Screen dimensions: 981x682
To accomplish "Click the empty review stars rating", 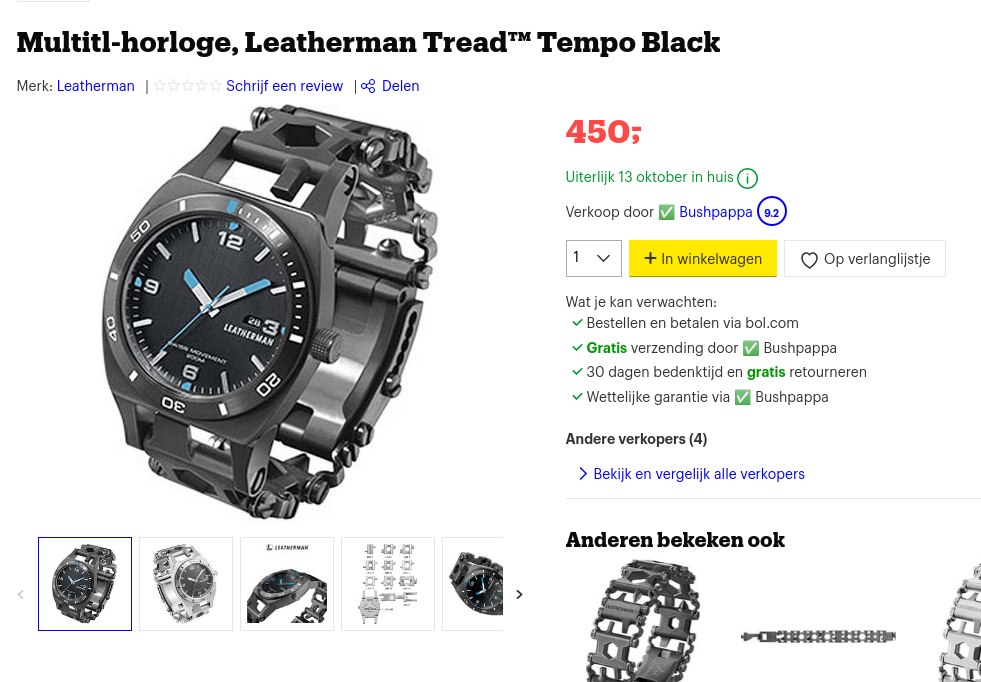I will (188, 86).
